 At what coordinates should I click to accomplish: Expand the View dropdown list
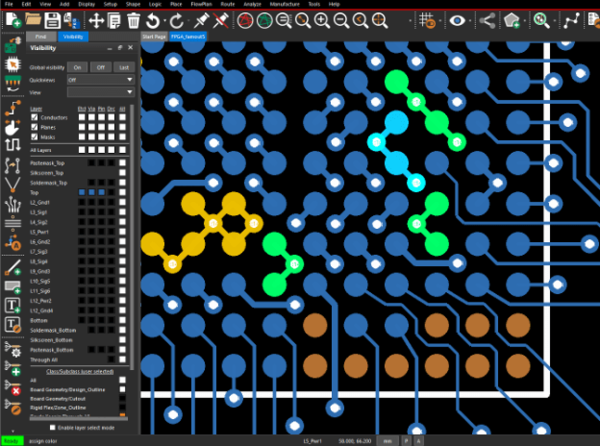101,92
